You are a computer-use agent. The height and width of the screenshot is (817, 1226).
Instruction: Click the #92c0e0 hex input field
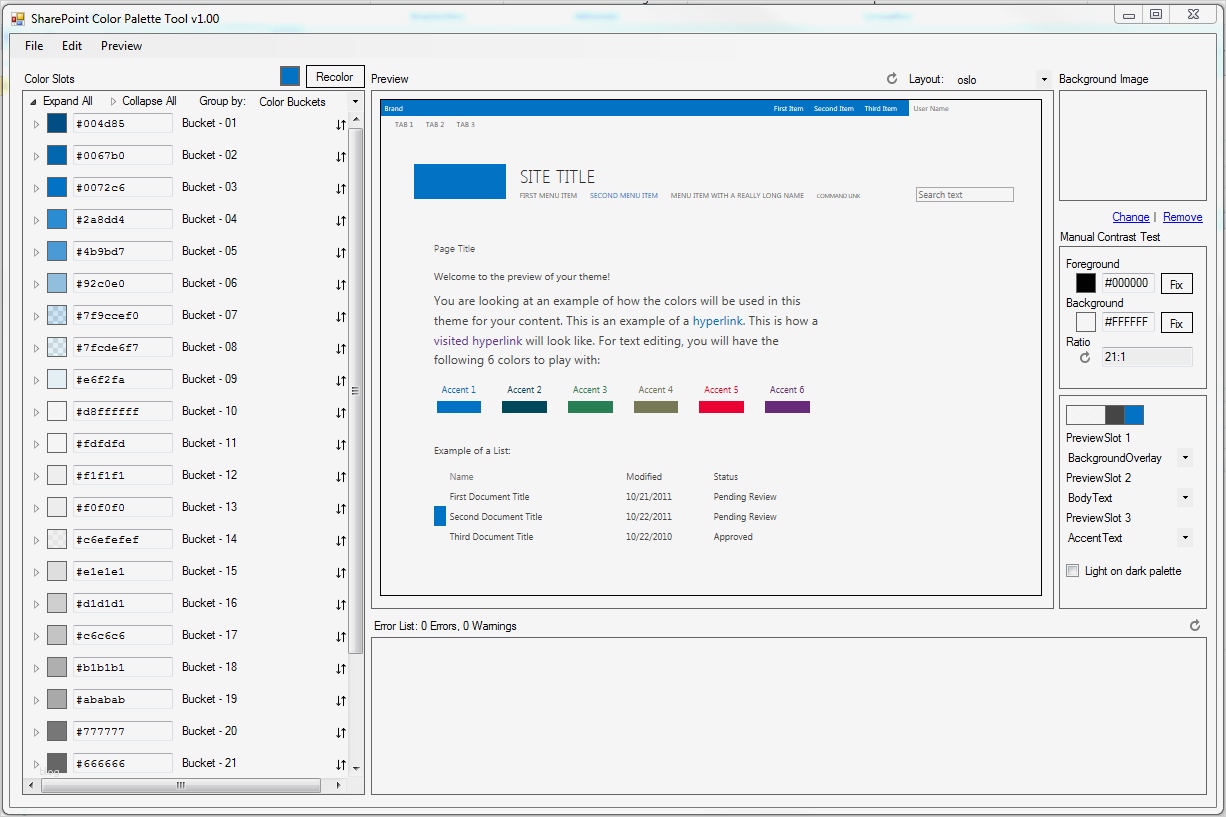(122, 284)
